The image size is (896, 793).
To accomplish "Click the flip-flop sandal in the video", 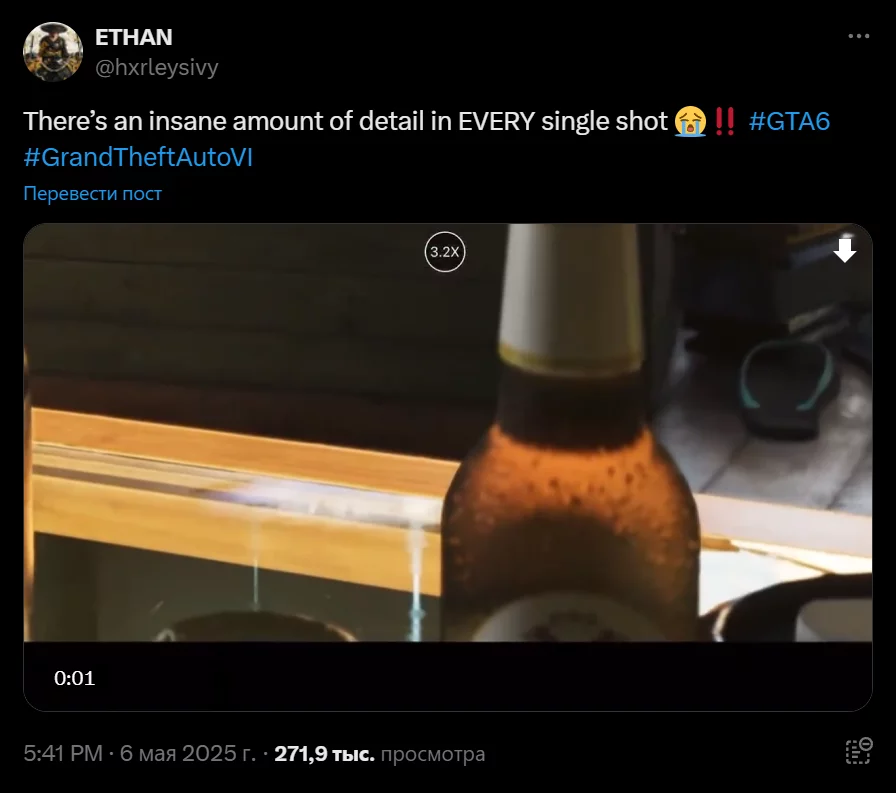I will pos(787,389).
